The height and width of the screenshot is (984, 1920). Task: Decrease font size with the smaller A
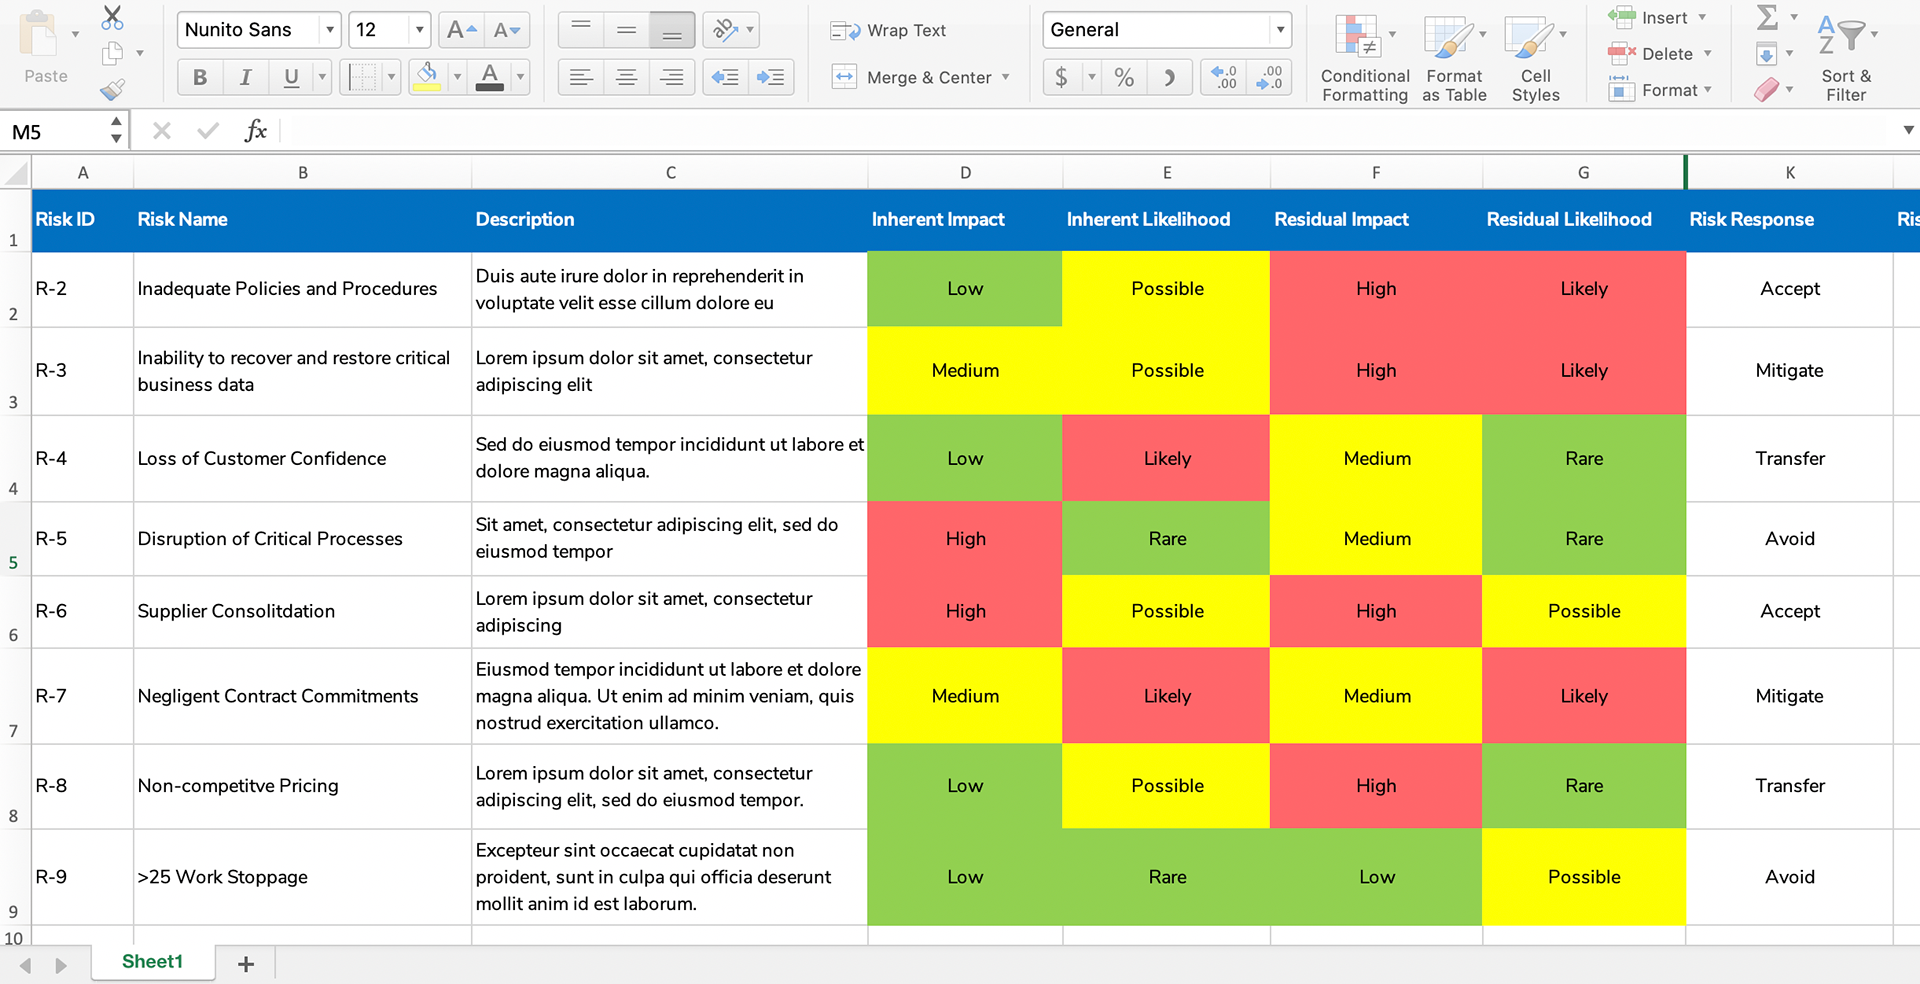pyautogui.click(x=507, y=30)
